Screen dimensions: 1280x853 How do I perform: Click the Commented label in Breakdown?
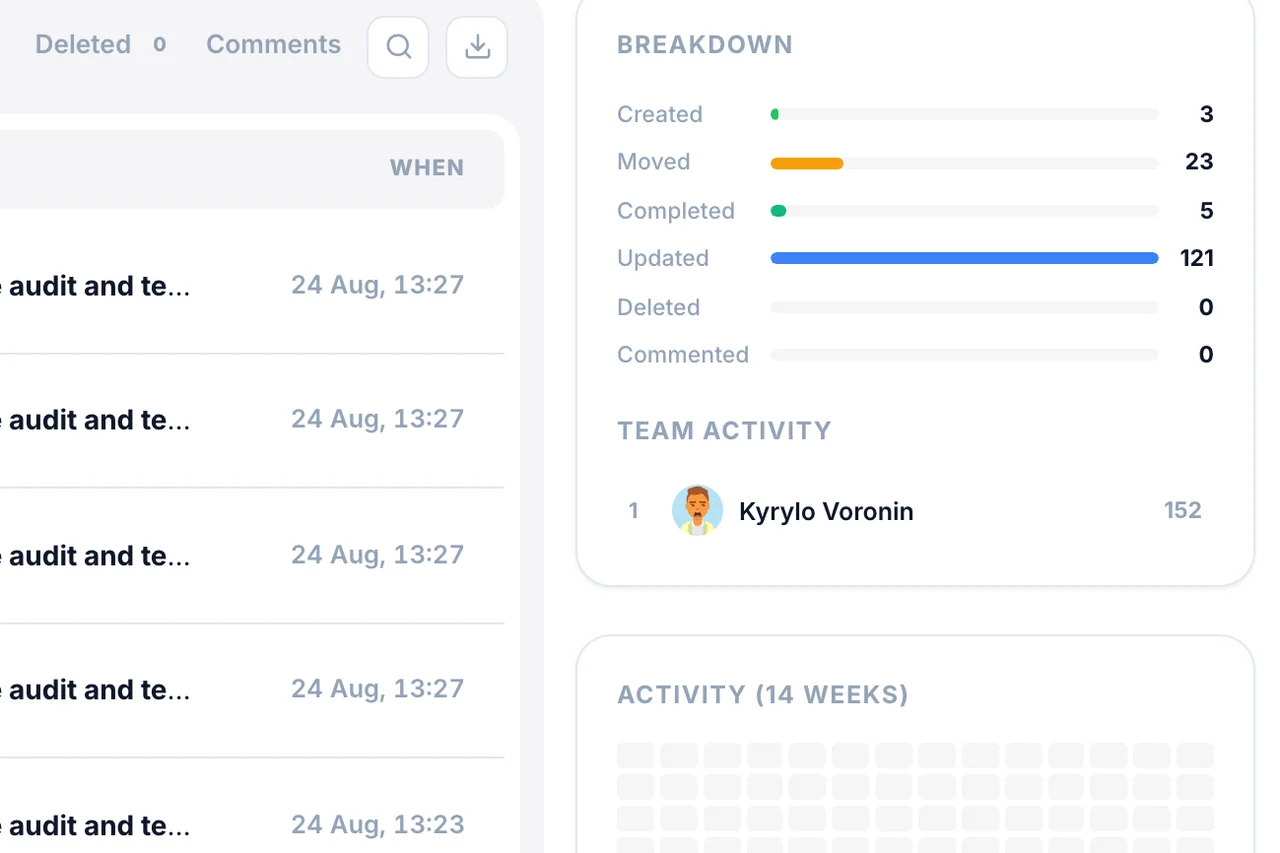click(683, 355)
